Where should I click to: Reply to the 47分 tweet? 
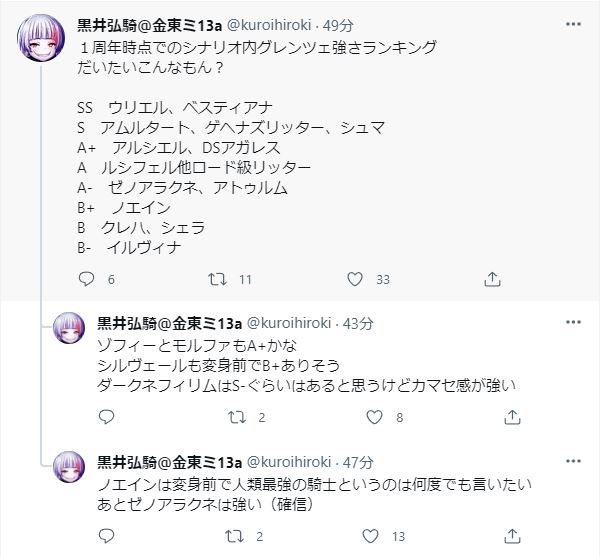tap(104, 536)
